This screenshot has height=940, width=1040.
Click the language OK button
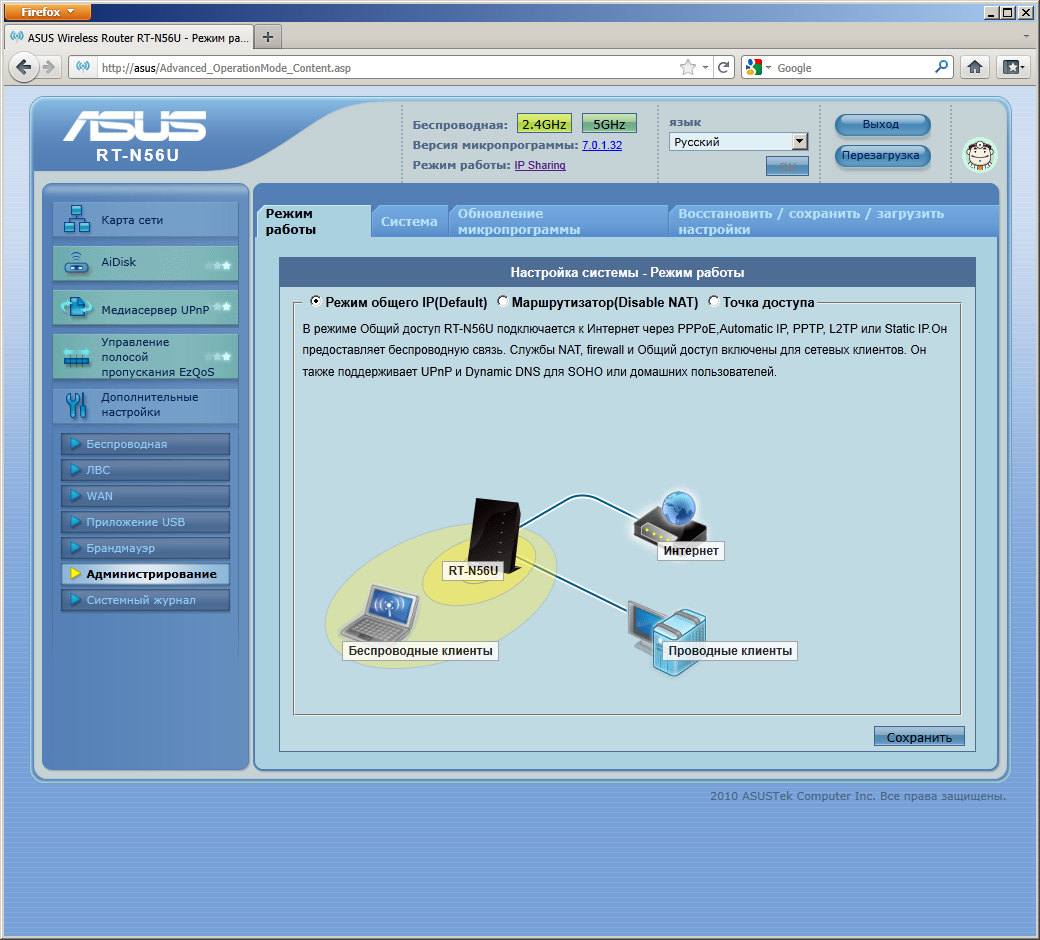pyautogui.click(x=787, y=166)
